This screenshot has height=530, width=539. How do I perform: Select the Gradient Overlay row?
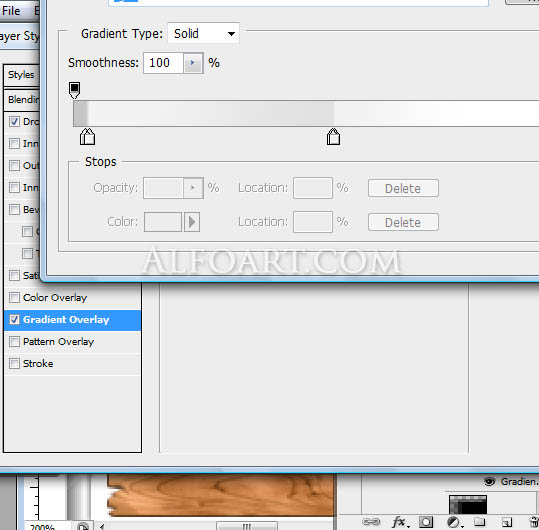[x=73, y=320]
